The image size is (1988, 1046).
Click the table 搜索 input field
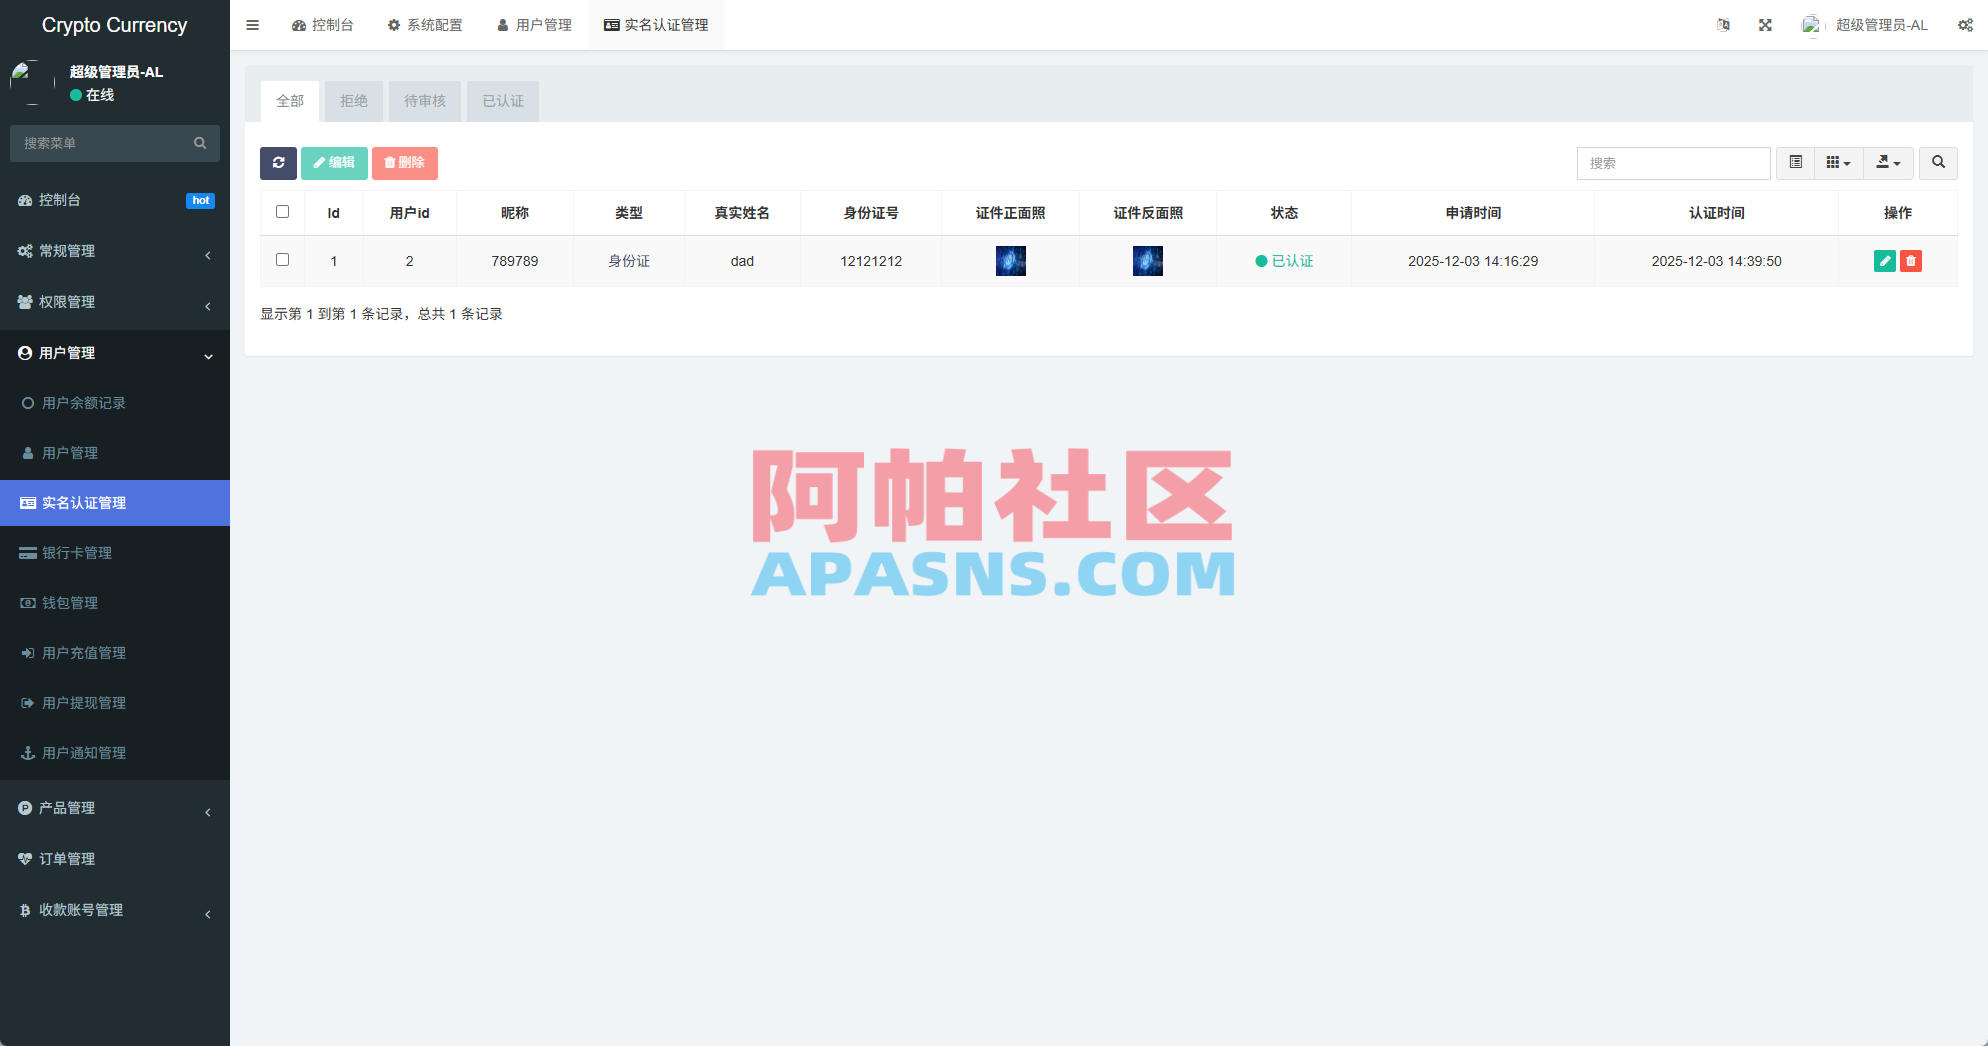tap(1673, 163)
